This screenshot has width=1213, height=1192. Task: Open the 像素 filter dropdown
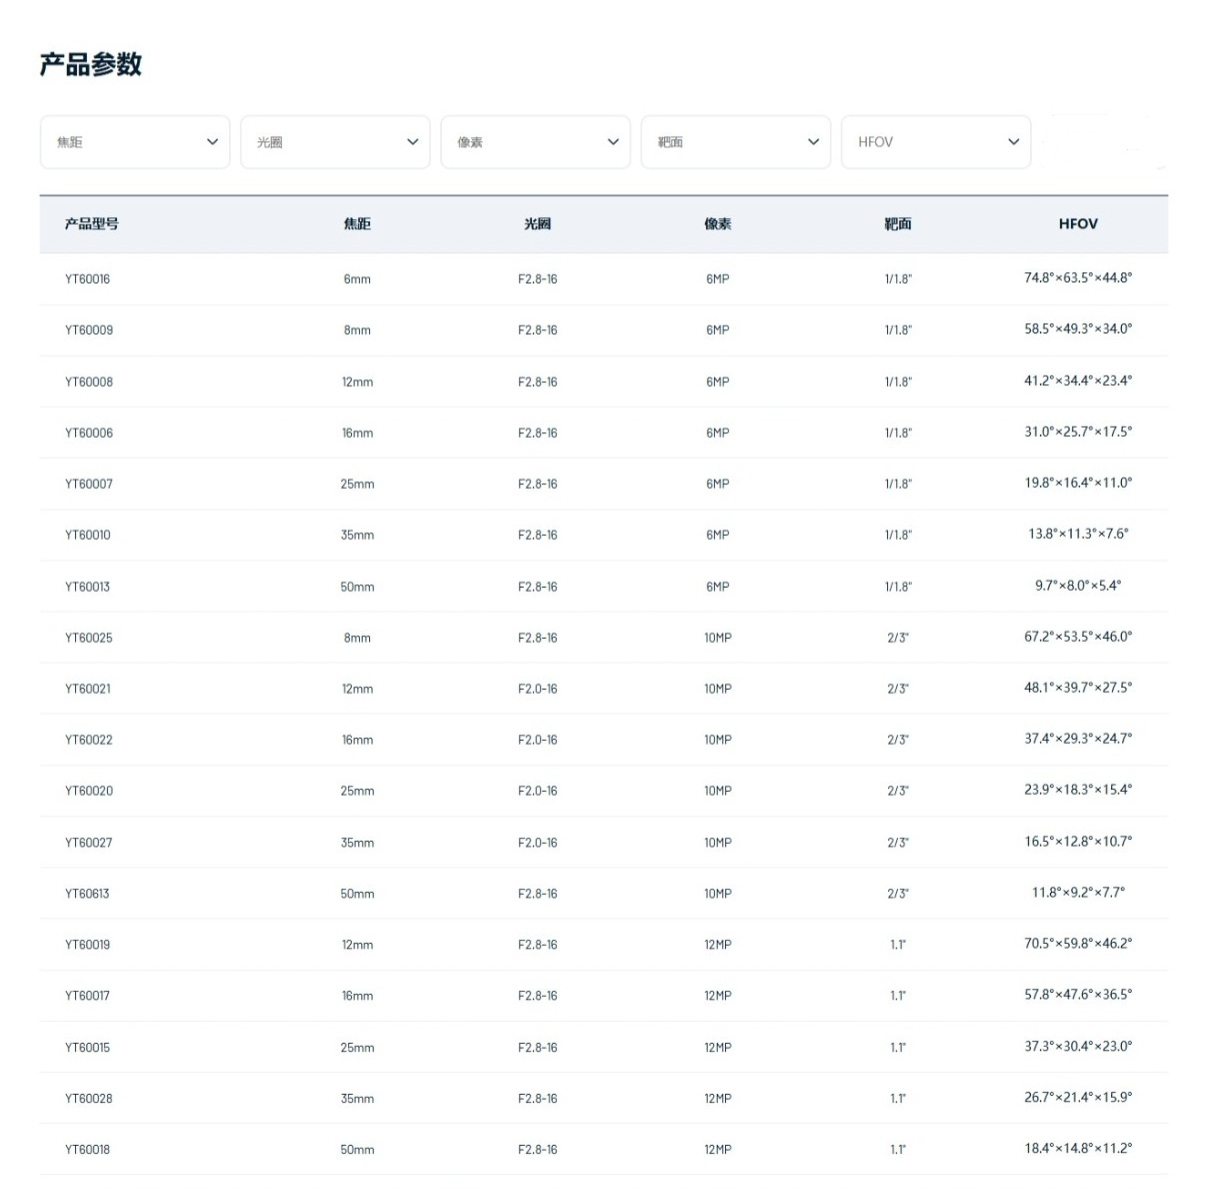(x=535, y=142)
